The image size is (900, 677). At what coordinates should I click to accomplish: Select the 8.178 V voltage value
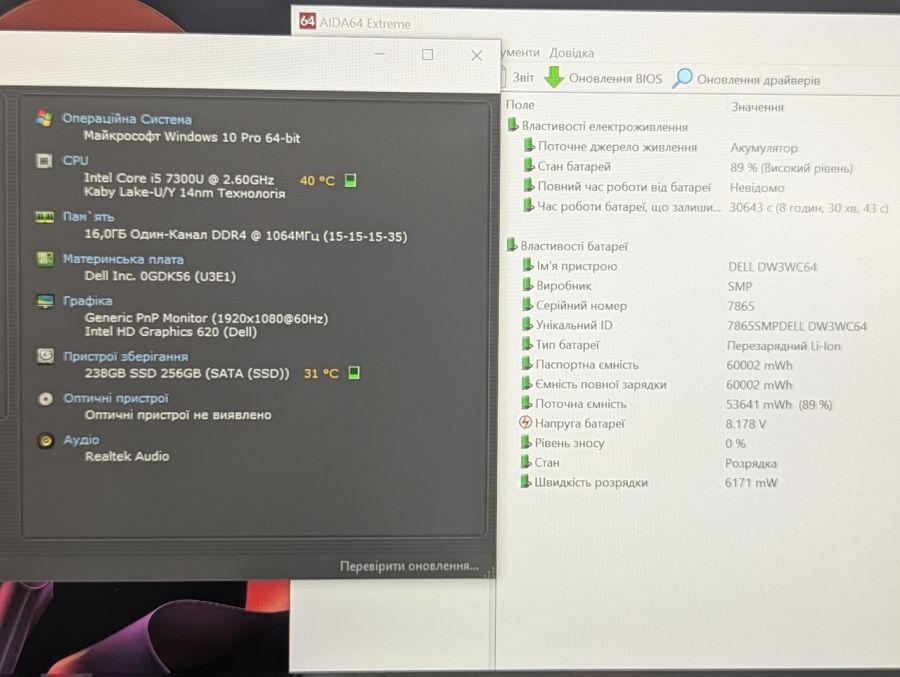(x=746, y=424)
